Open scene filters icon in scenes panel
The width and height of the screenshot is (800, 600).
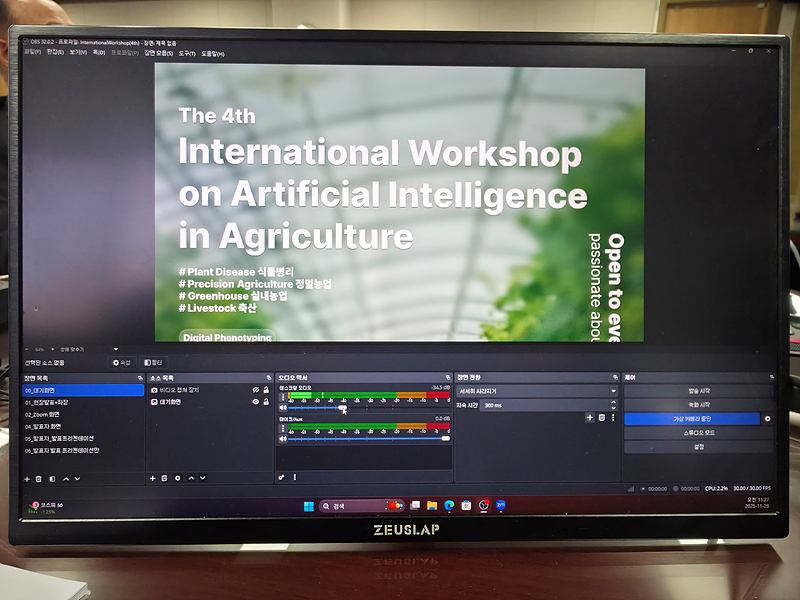52,479
